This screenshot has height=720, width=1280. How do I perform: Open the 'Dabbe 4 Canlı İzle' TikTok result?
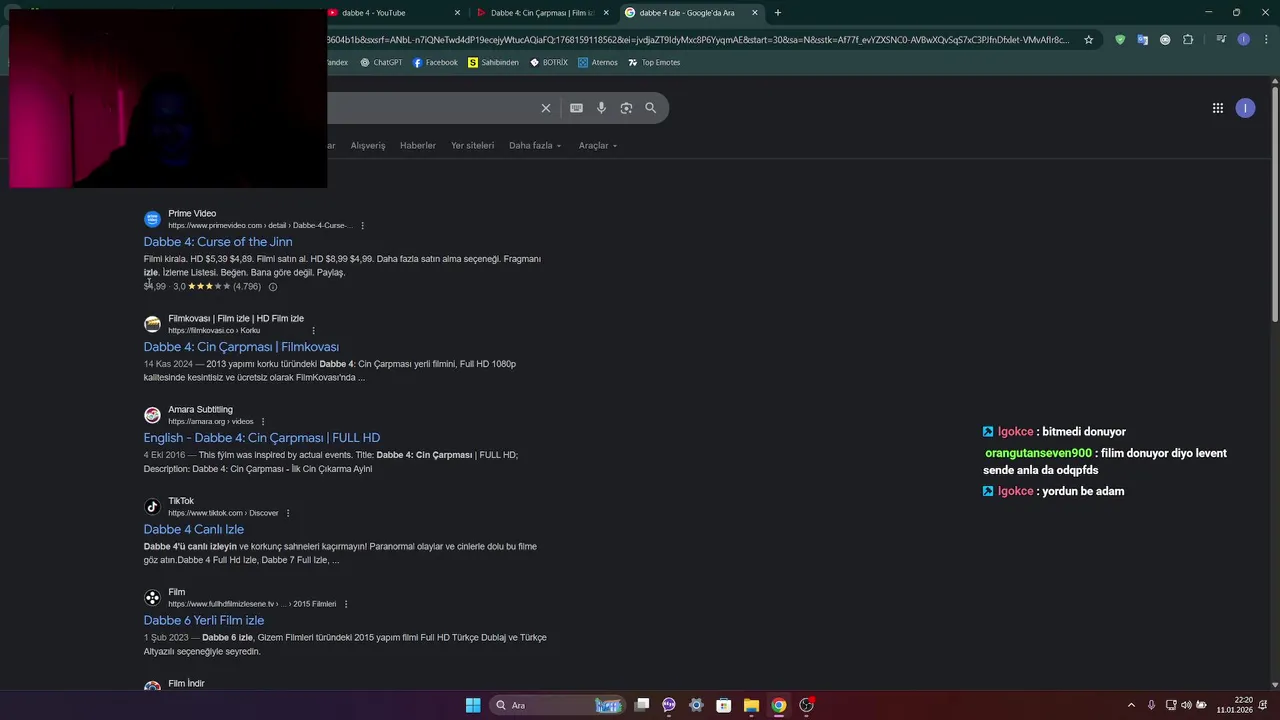[193, 530]
